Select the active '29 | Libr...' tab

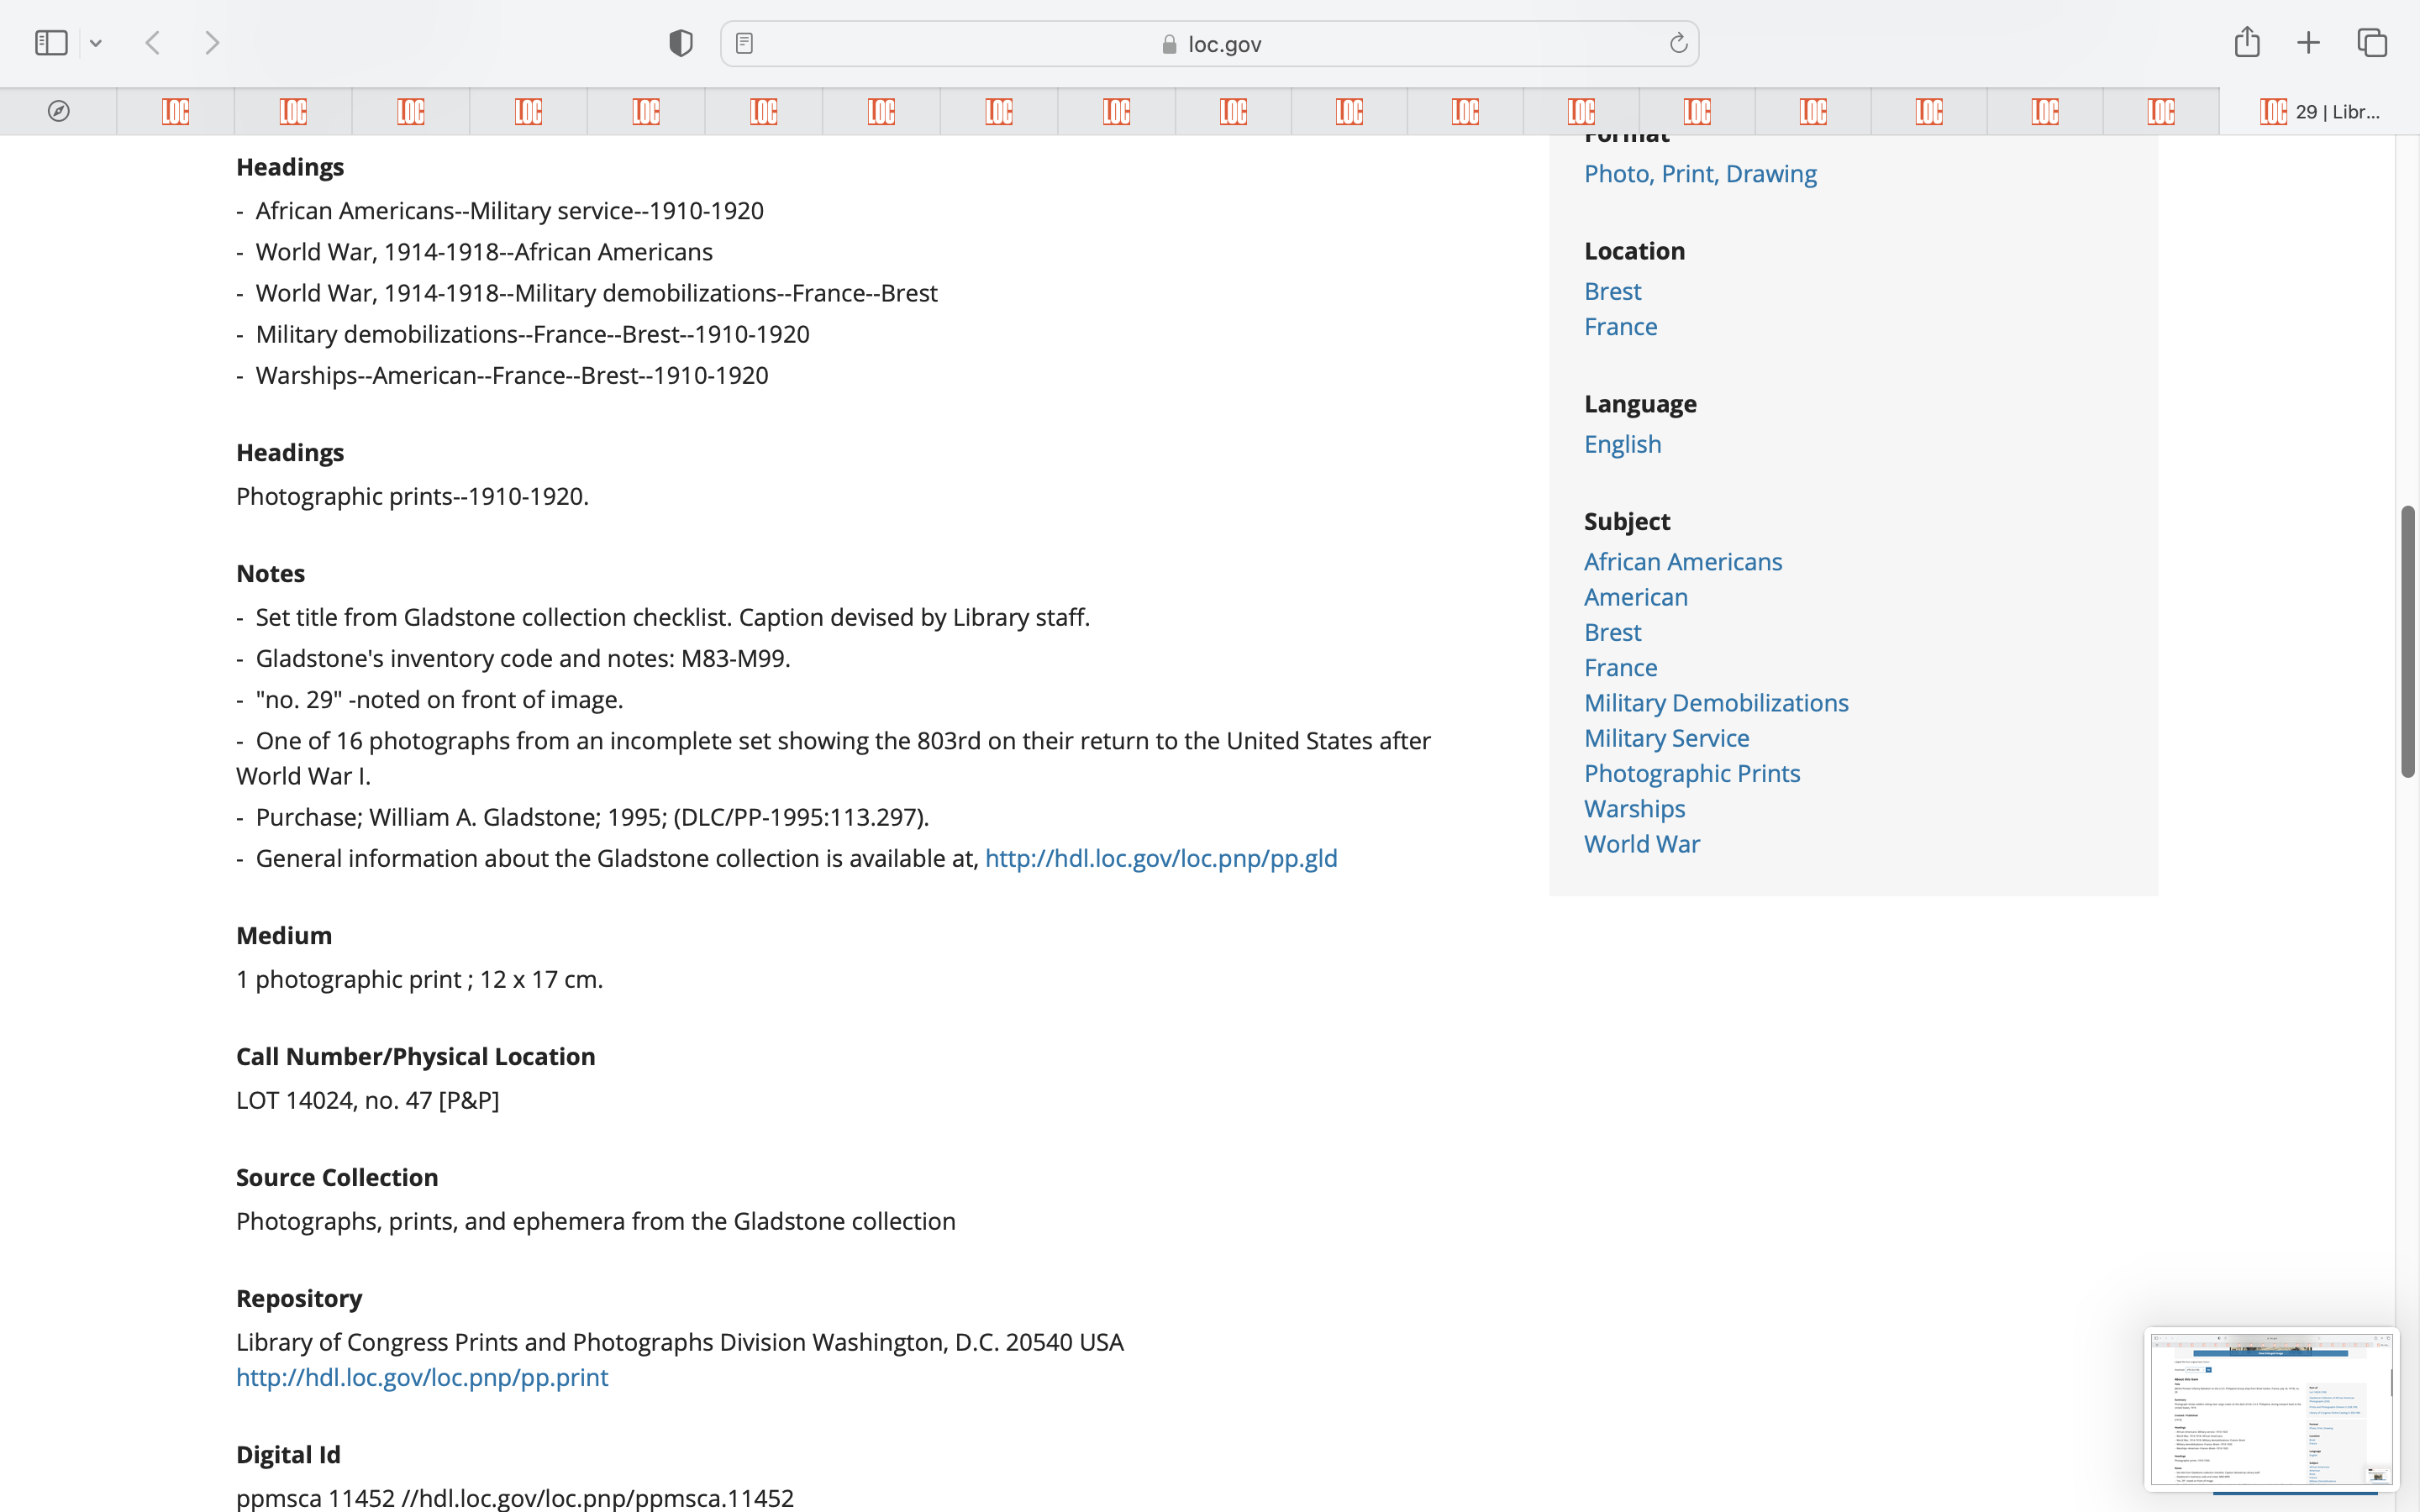coord(2320,111)
